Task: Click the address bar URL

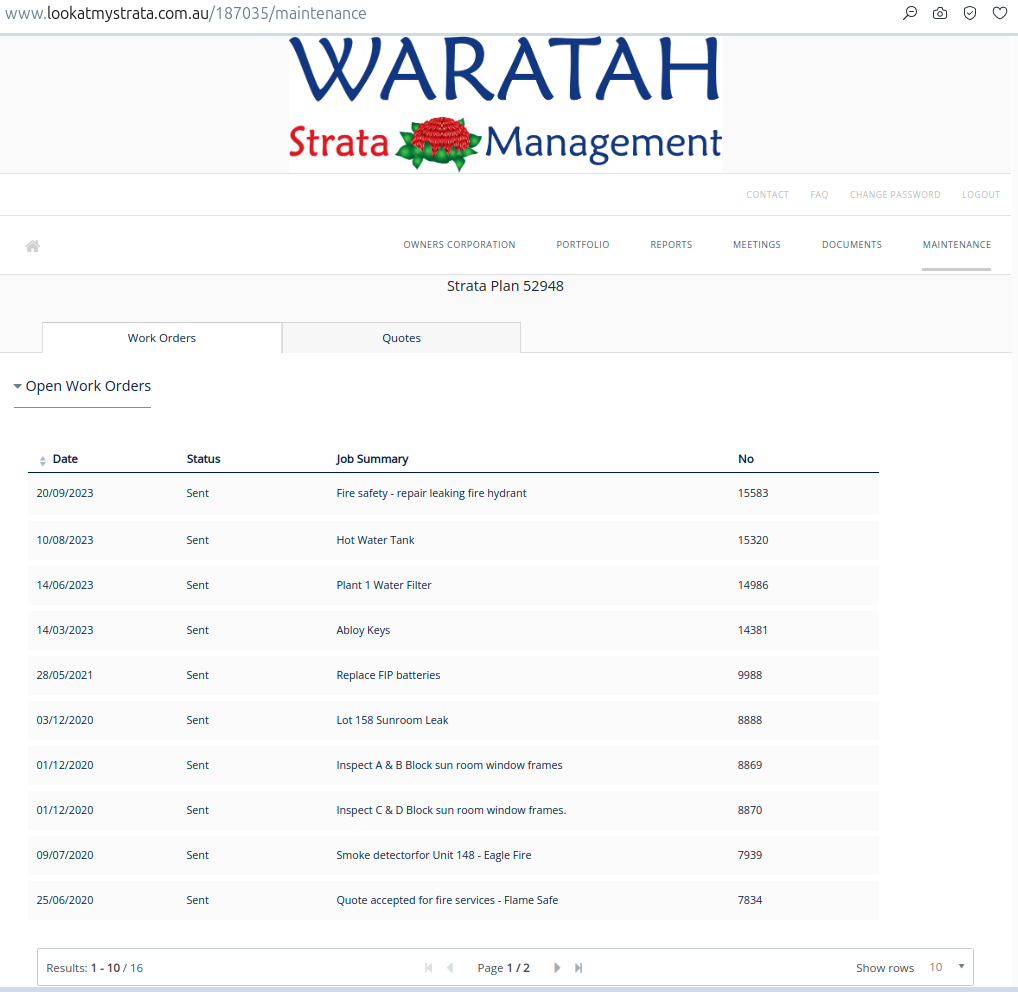Action: tap(186, 13)
